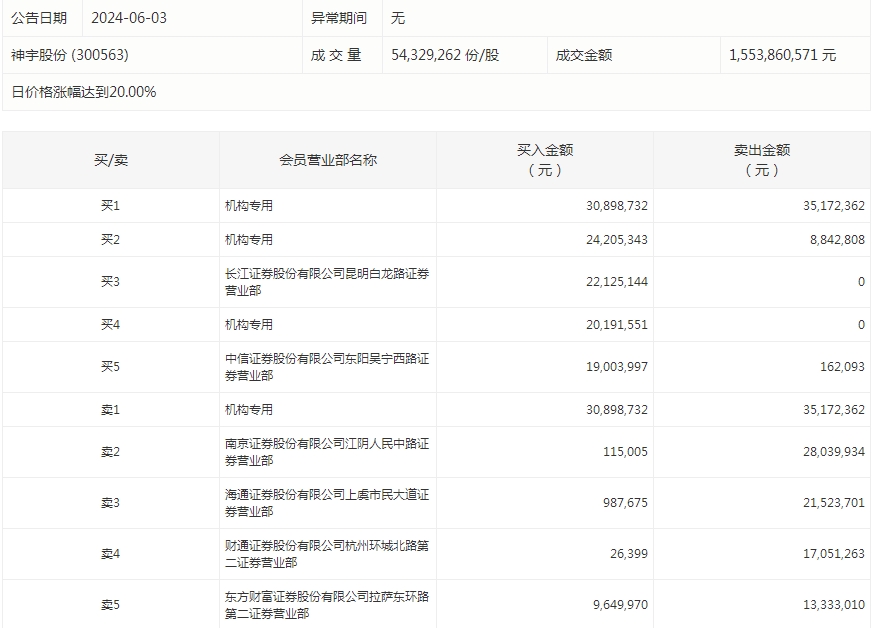872x628 pixels.
Task: Click the 卖出金额 column header
Action: (762, 160)
